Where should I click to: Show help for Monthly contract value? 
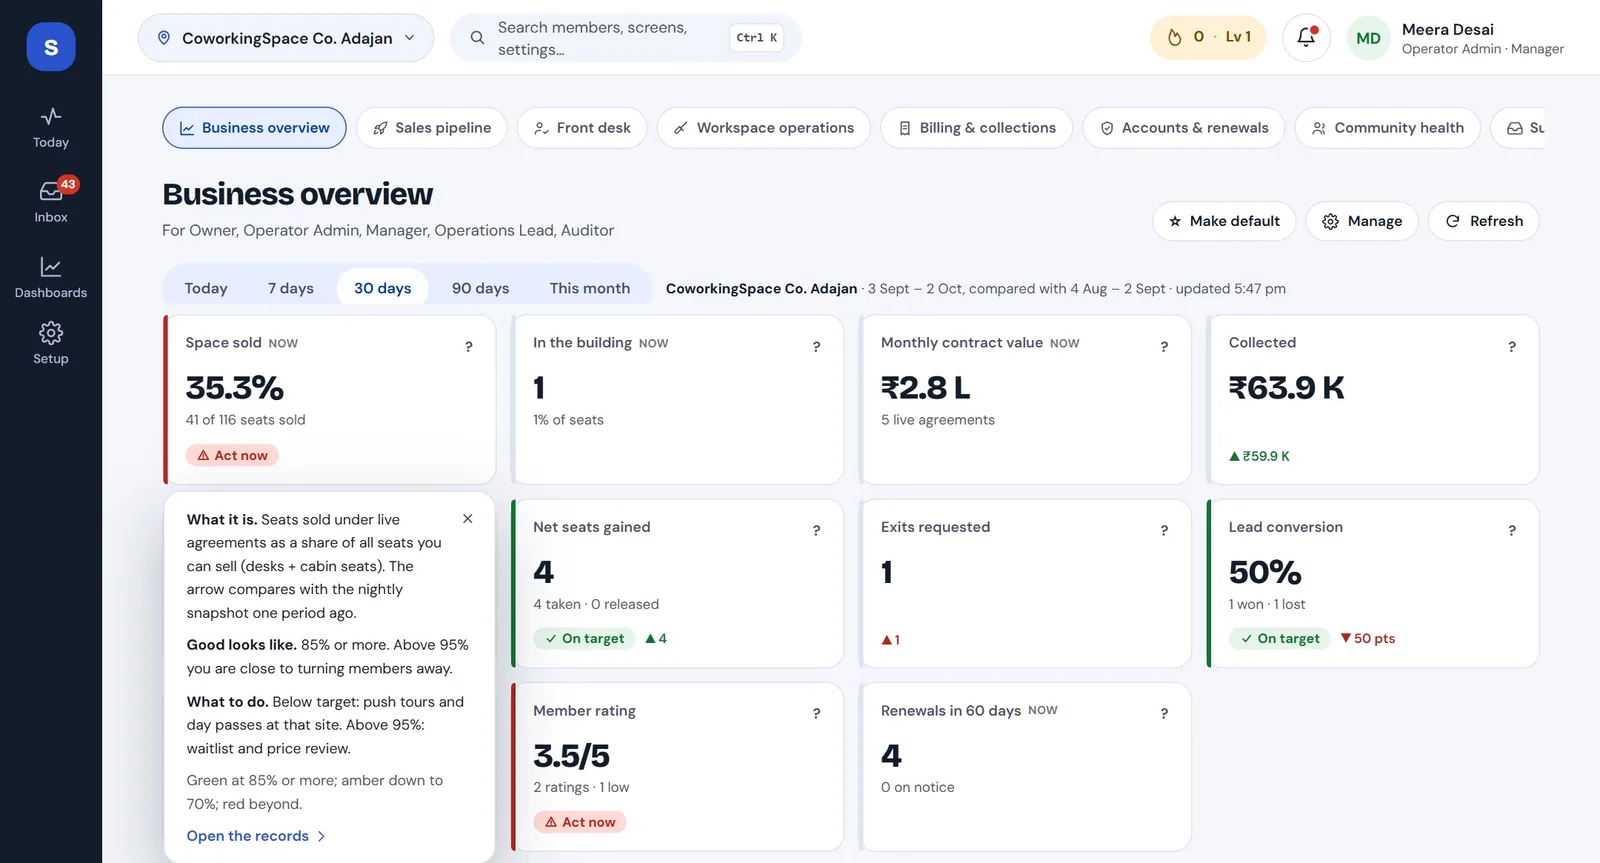1164,346
